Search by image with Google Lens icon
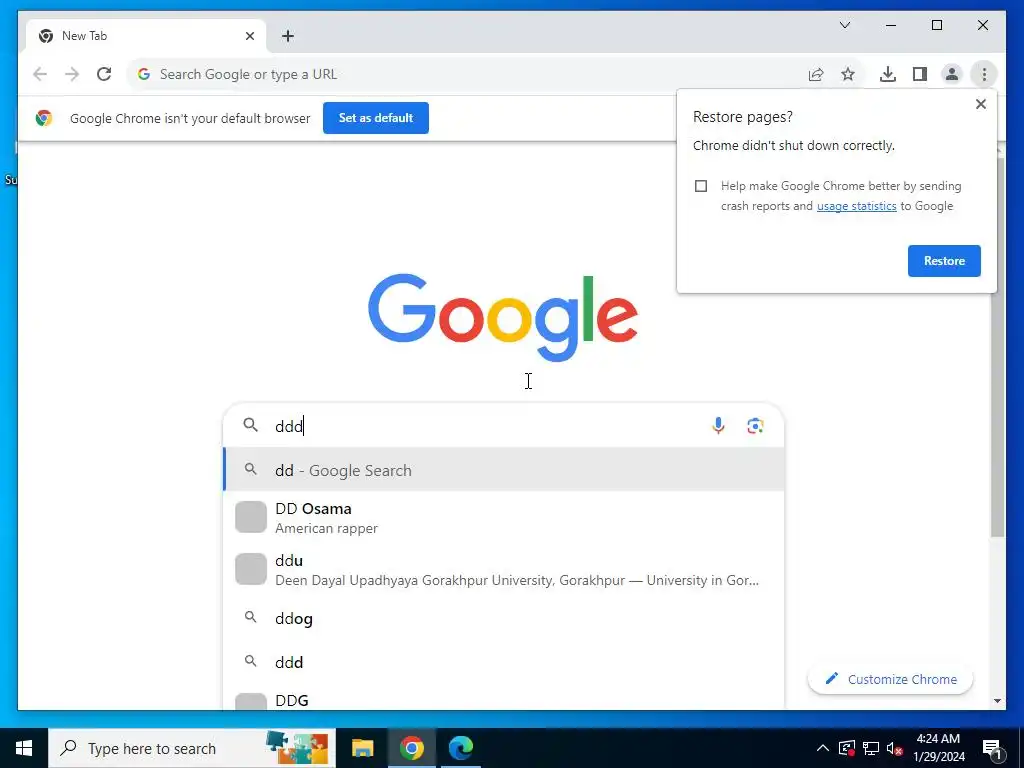Screen dimensions: 1024x768 coord(755,426)
